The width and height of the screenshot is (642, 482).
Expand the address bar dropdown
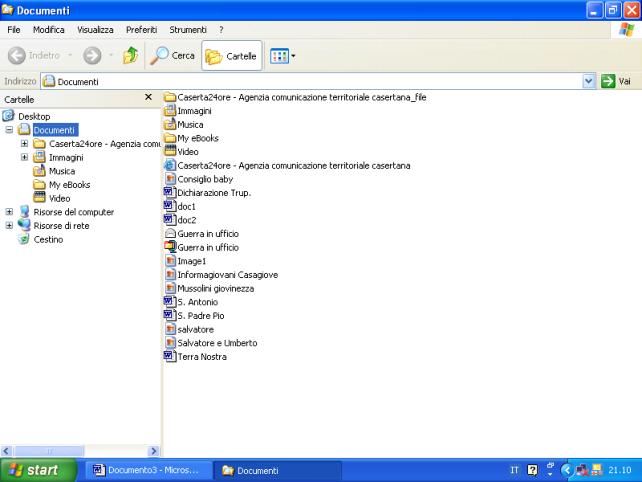coord(588,81)
